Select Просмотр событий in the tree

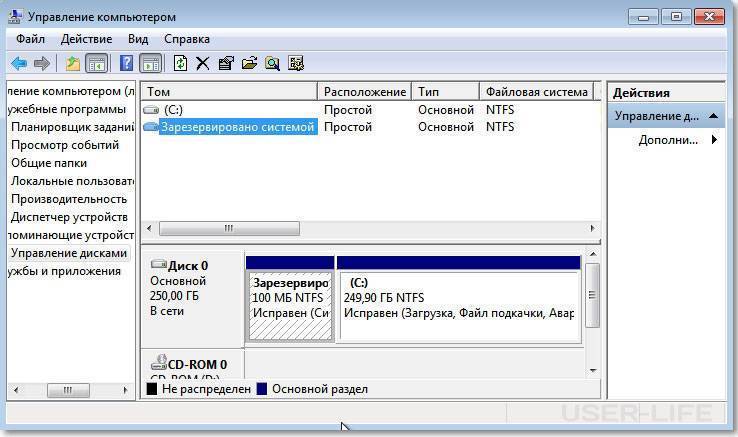65,145
